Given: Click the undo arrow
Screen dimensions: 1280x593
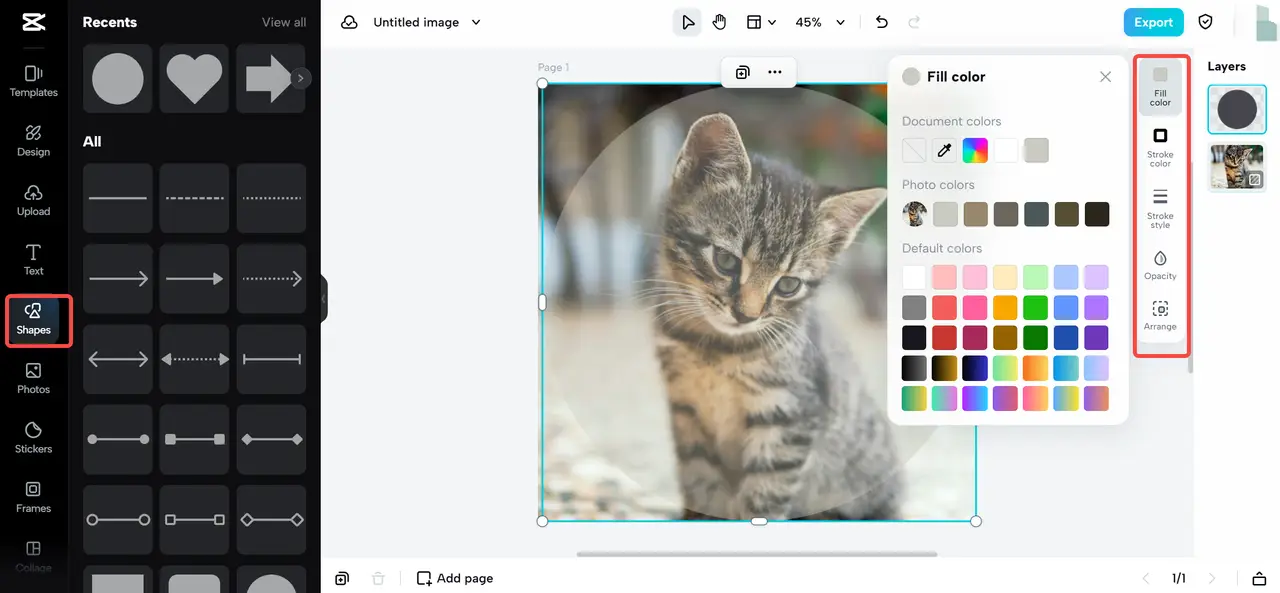Looking at the screenshot, I should pos(881,22).
